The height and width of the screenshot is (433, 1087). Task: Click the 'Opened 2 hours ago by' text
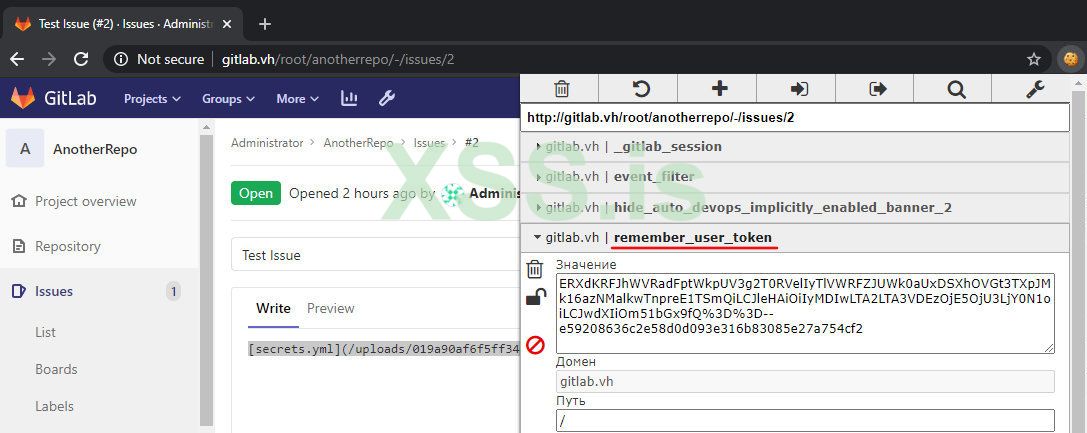pyautogui.click(x=362, y=193)
